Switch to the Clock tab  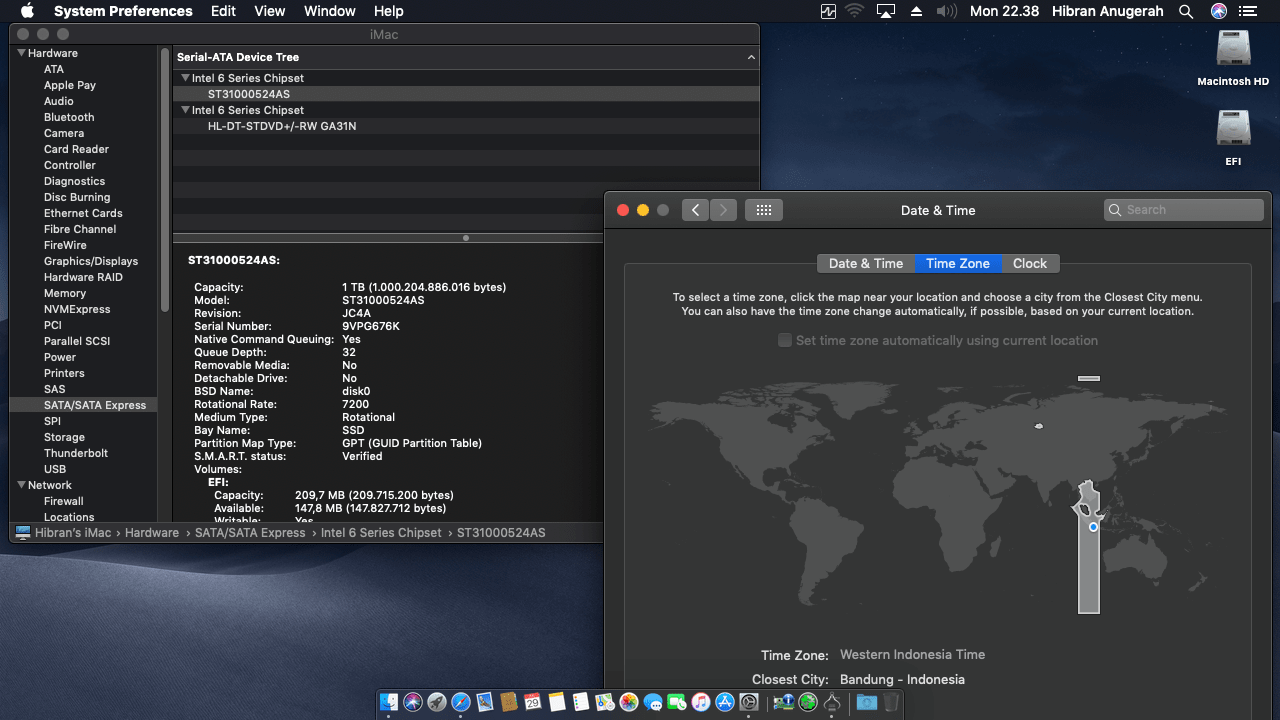coord(1030,264)
